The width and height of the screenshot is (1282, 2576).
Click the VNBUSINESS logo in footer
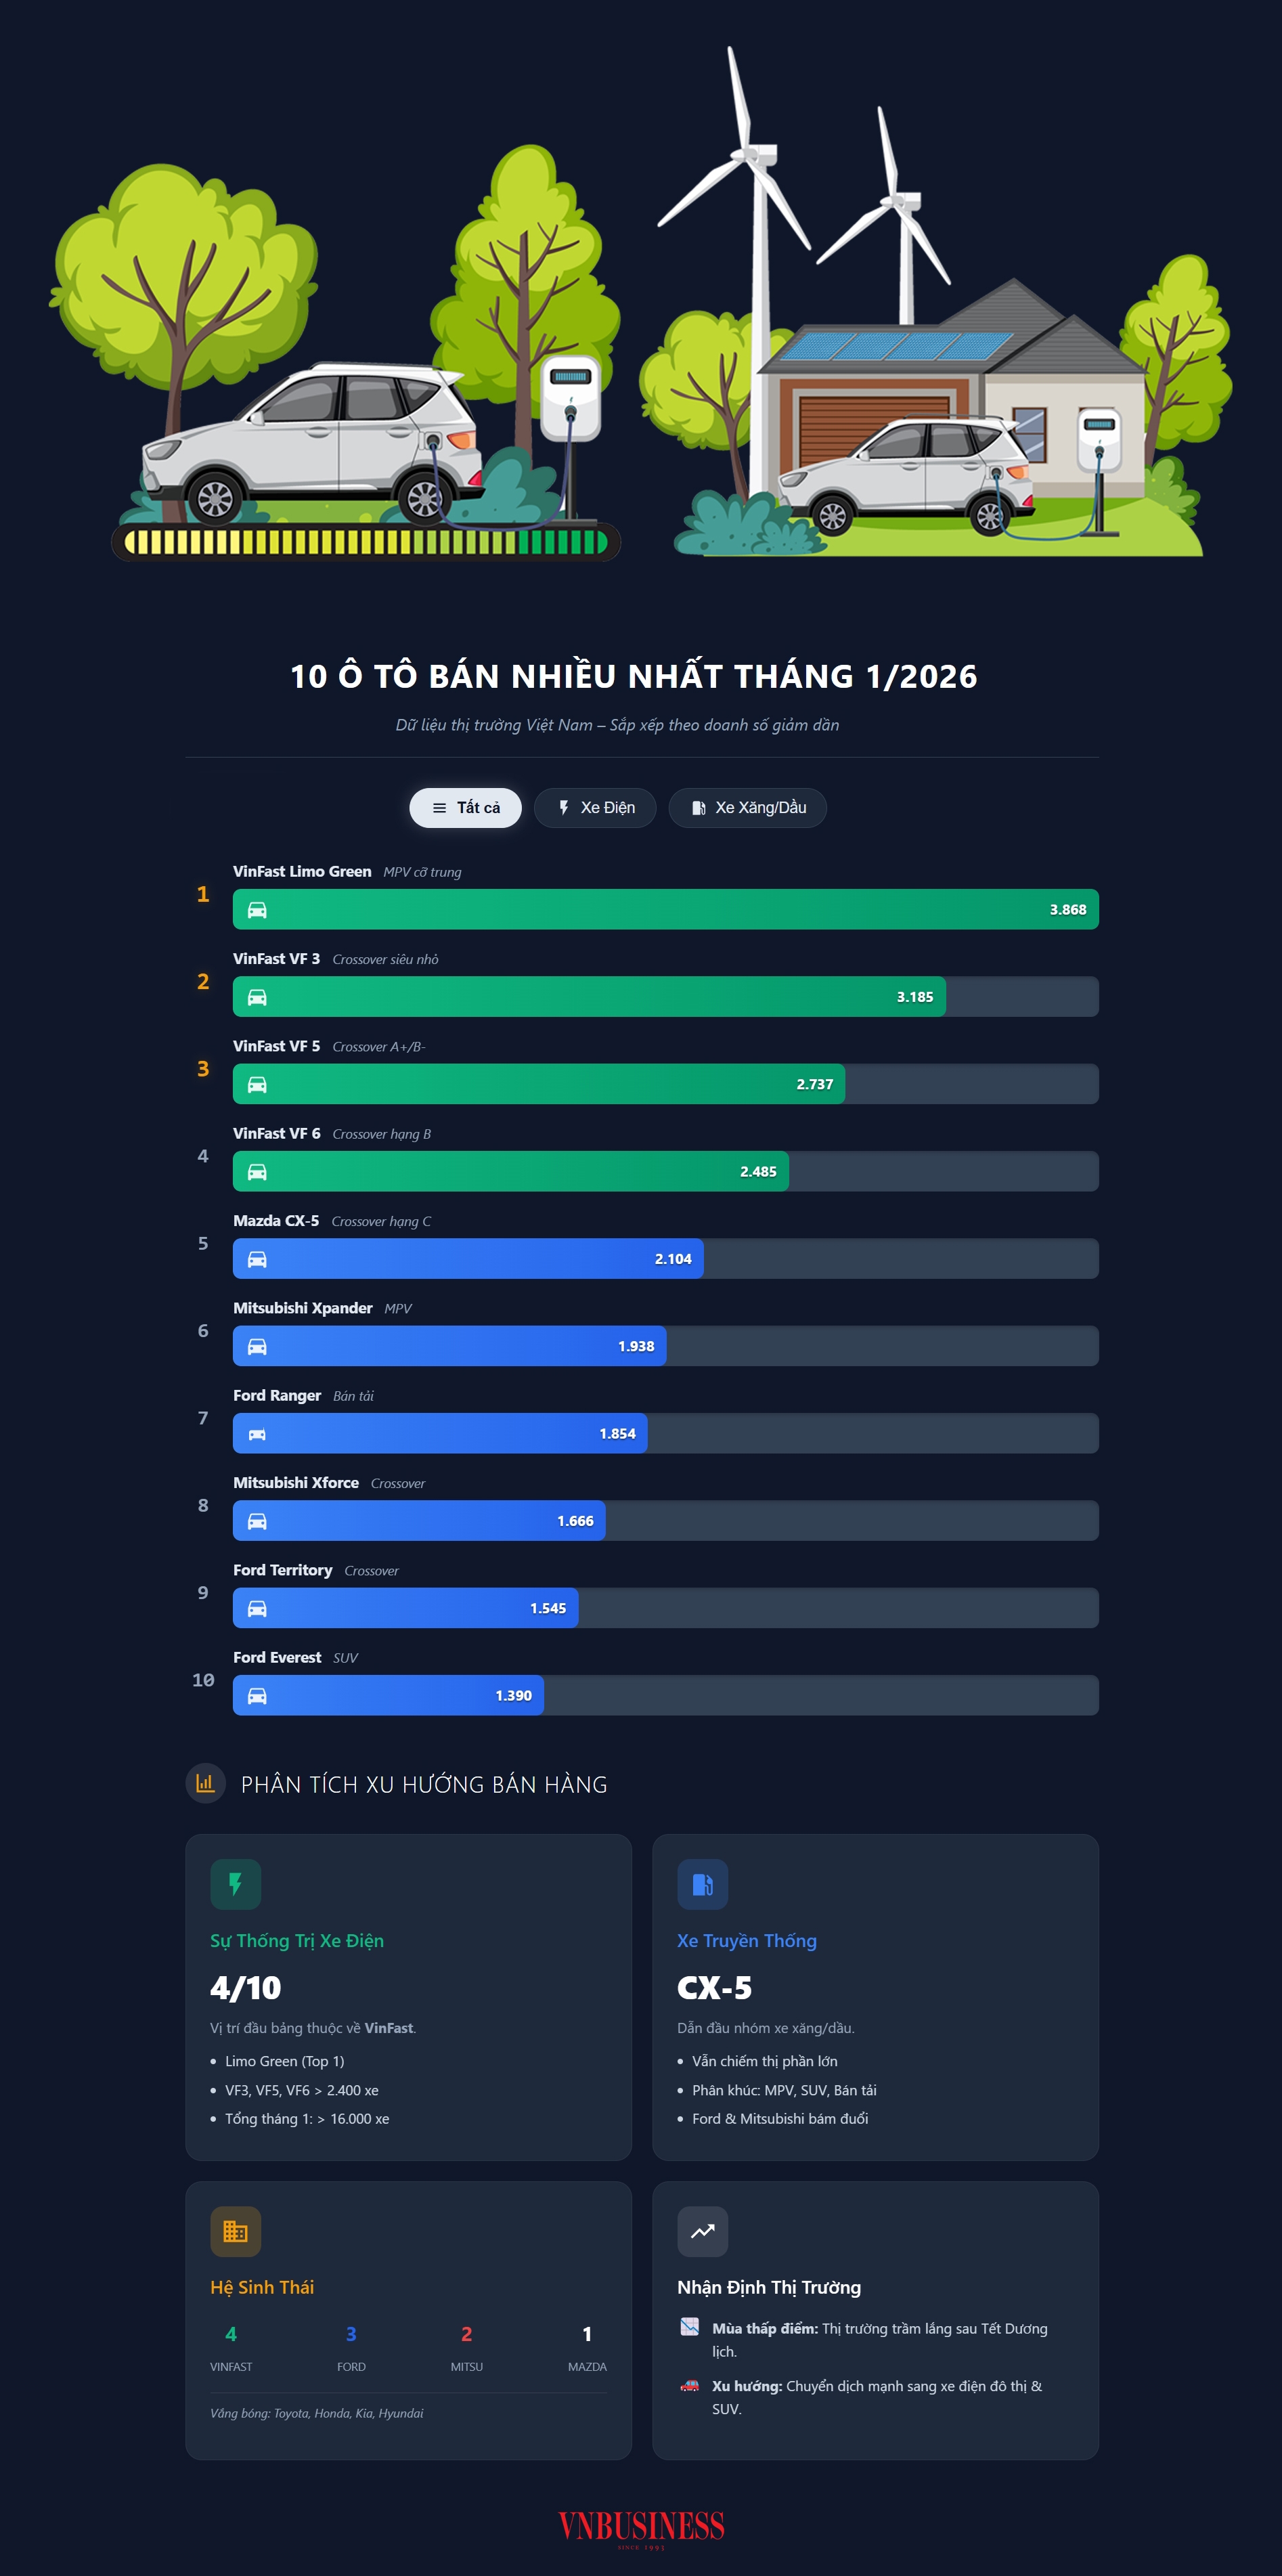(x=641, y=2527)
